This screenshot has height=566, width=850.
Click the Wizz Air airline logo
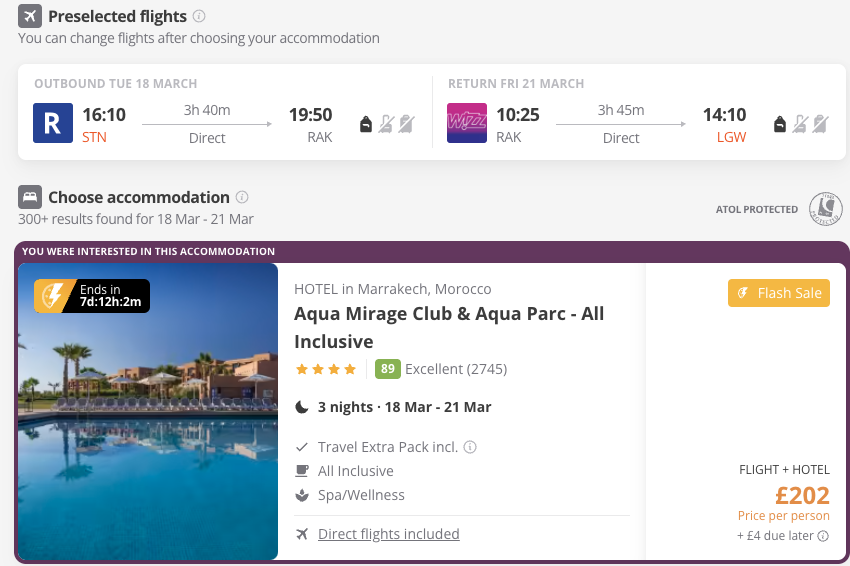tap(467, 123)
